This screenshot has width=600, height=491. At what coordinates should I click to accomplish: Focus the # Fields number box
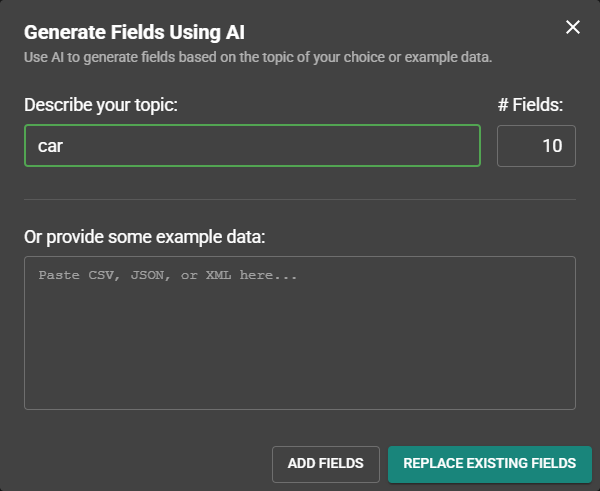pyautogui.click(x=536, y=146)
